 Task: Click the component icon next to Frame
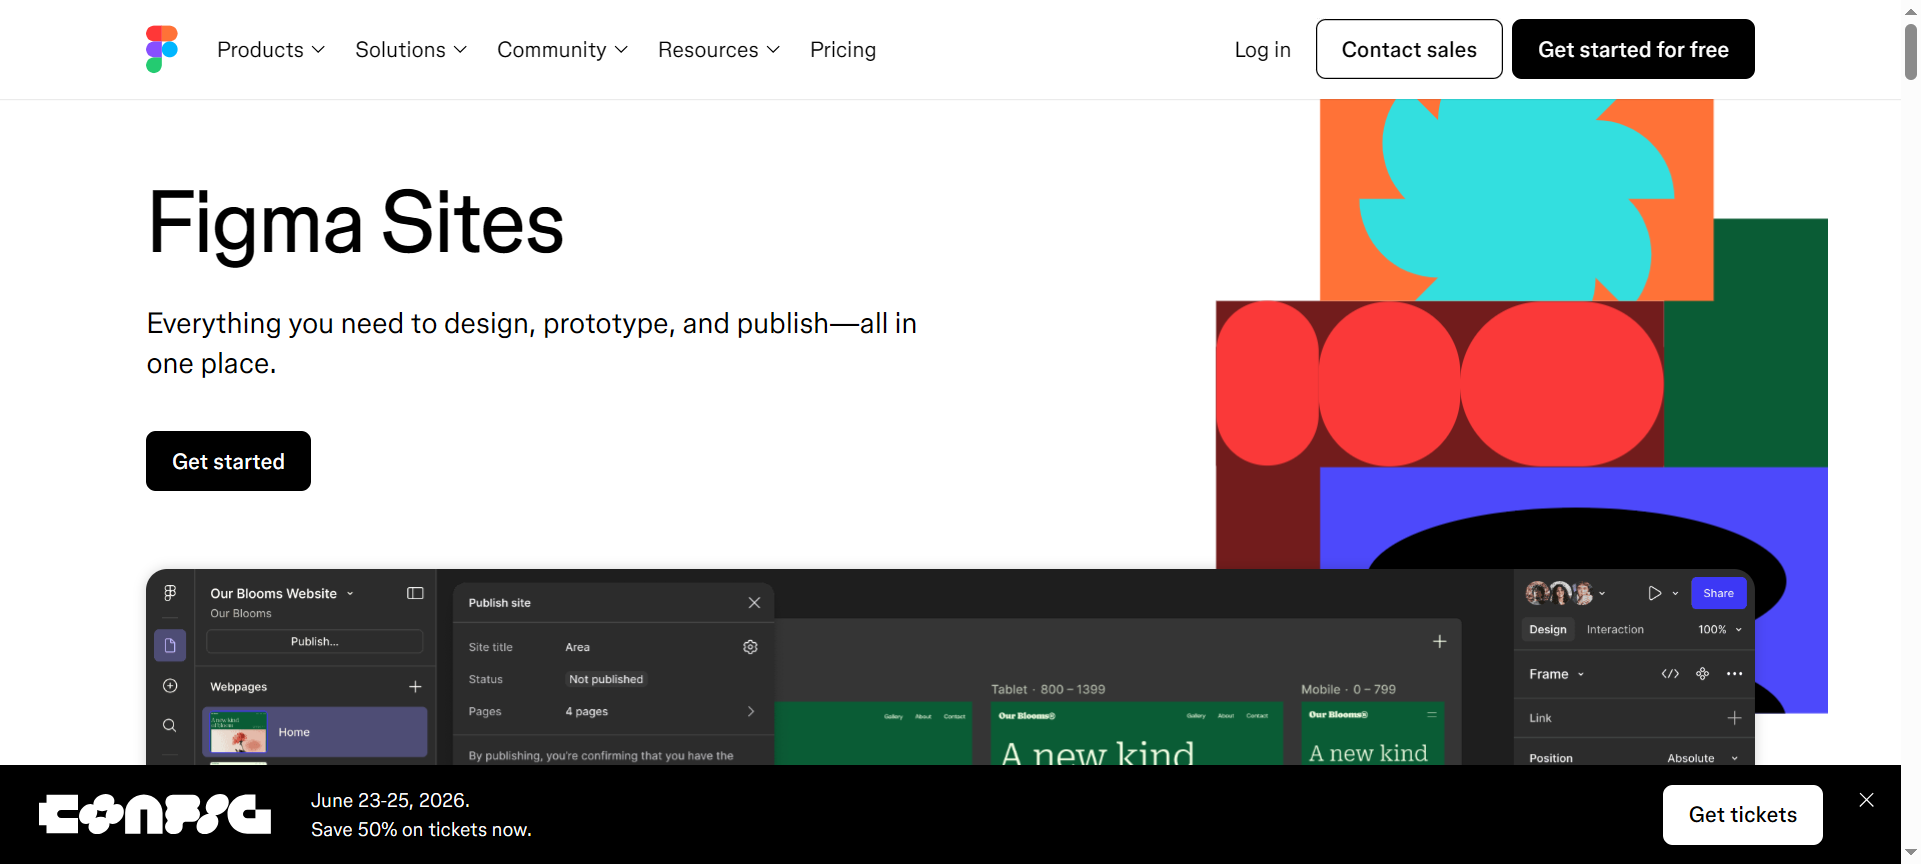[1702, 674]
